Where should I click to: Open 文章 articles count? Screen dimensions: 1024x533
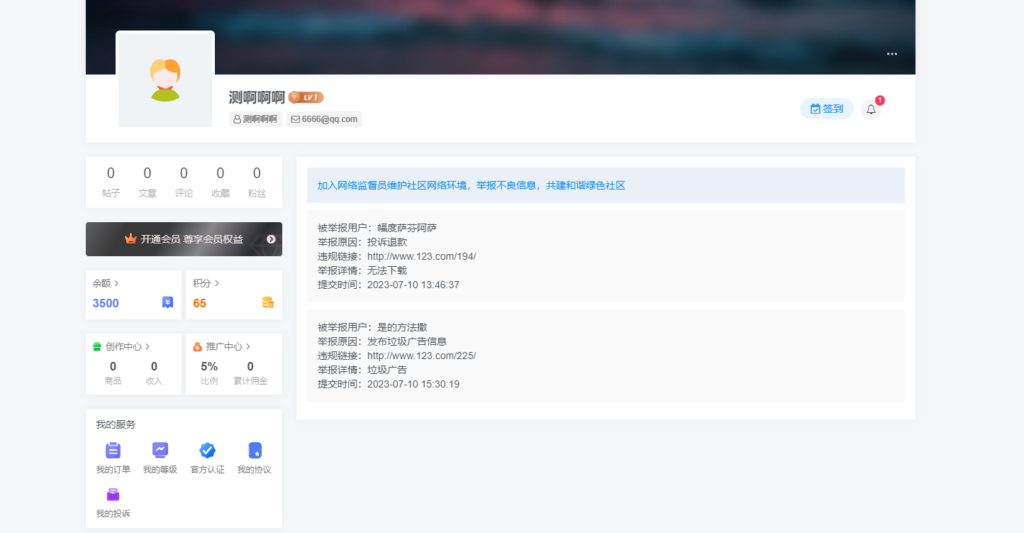pyautogui.click(x=147, y=182)
